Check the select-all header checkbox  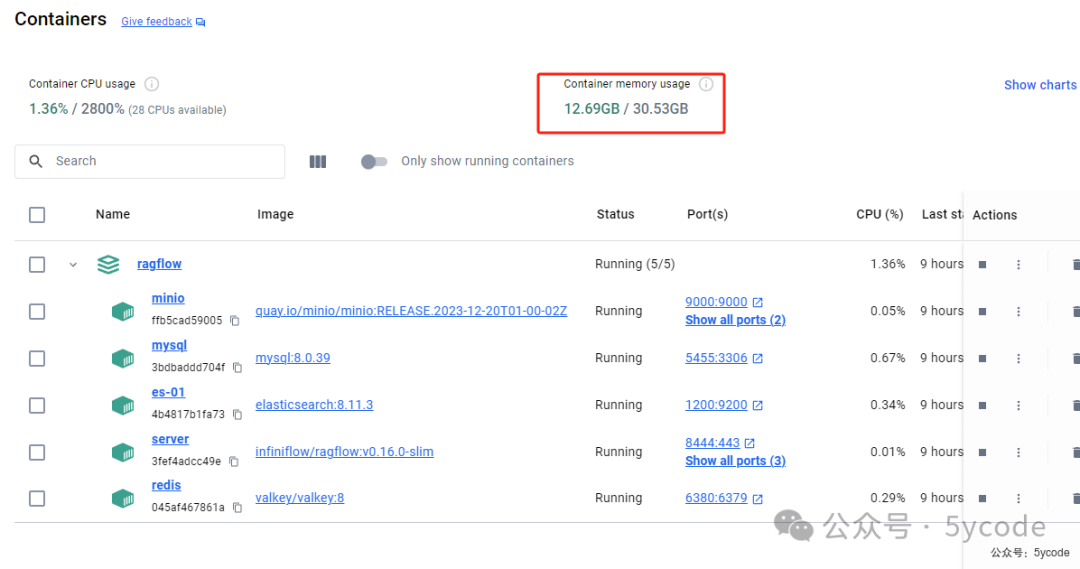(x=37, y=214)
